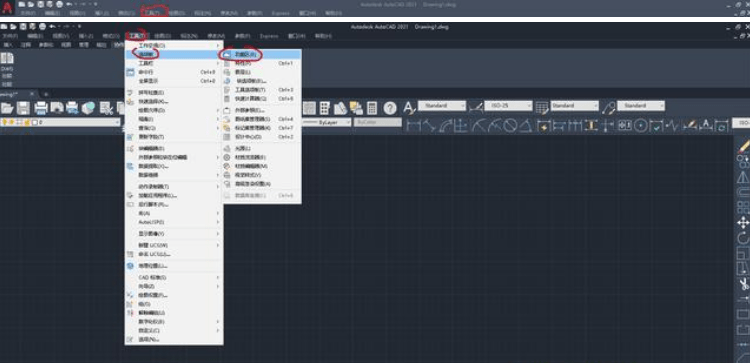Image resolution: width=750 pixels, height=363 pixels.
Task: Choose the Properties item with Ctrl+1 shortcut
Action: 262,63
